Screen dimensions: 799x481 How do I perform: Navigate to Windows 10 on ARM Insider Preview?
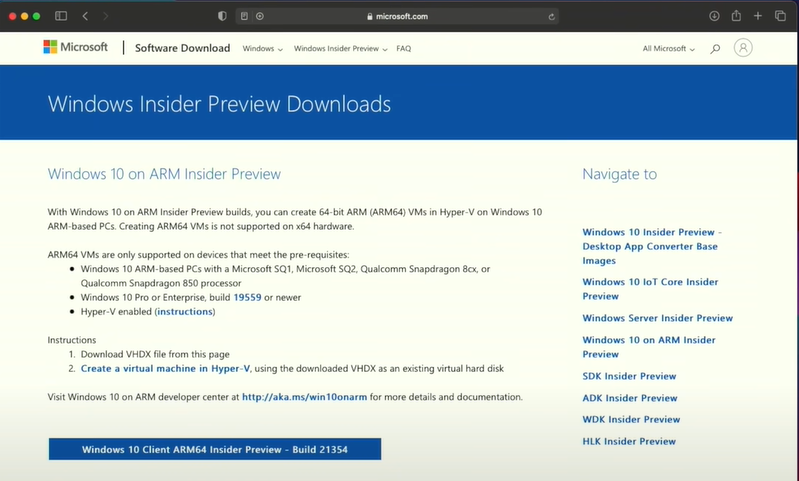[x=649, y=347]
